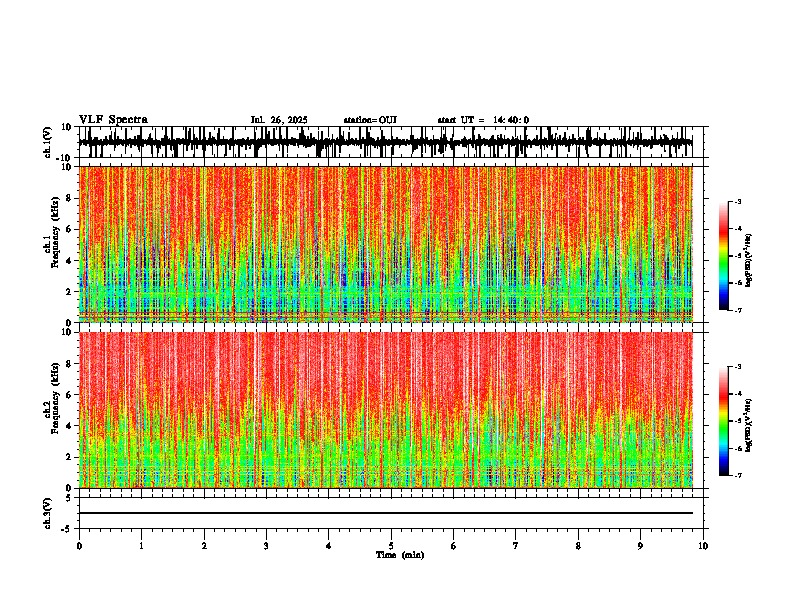Click the "4" tick on ch.2 frequency axis
Image resolution: width=792 pixels, height=612 pixels.
70,426
